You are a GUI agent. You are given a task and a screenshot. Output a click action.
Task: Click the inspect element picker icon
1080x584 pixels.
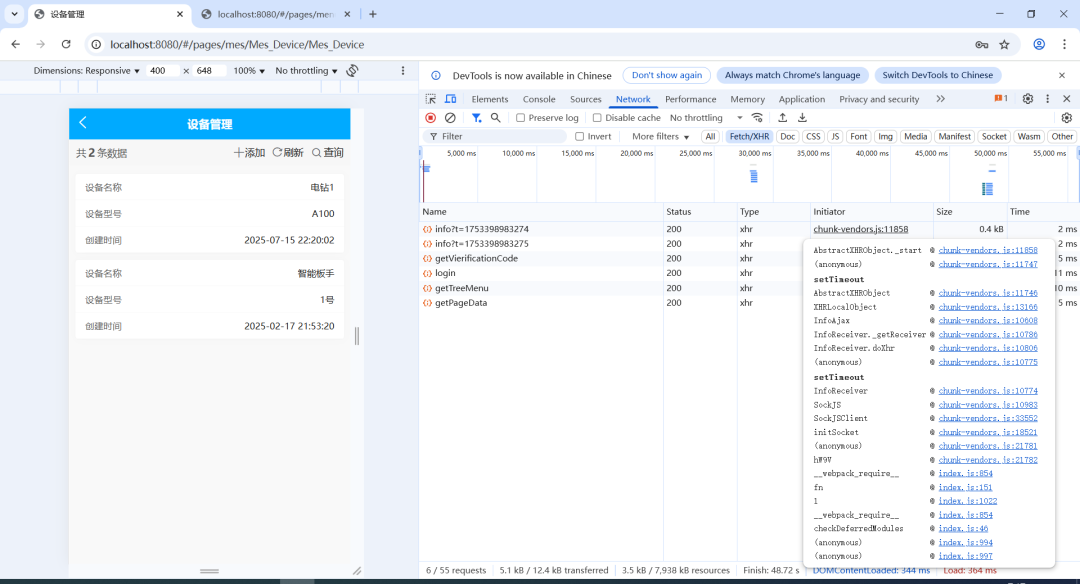coord(431,99)
